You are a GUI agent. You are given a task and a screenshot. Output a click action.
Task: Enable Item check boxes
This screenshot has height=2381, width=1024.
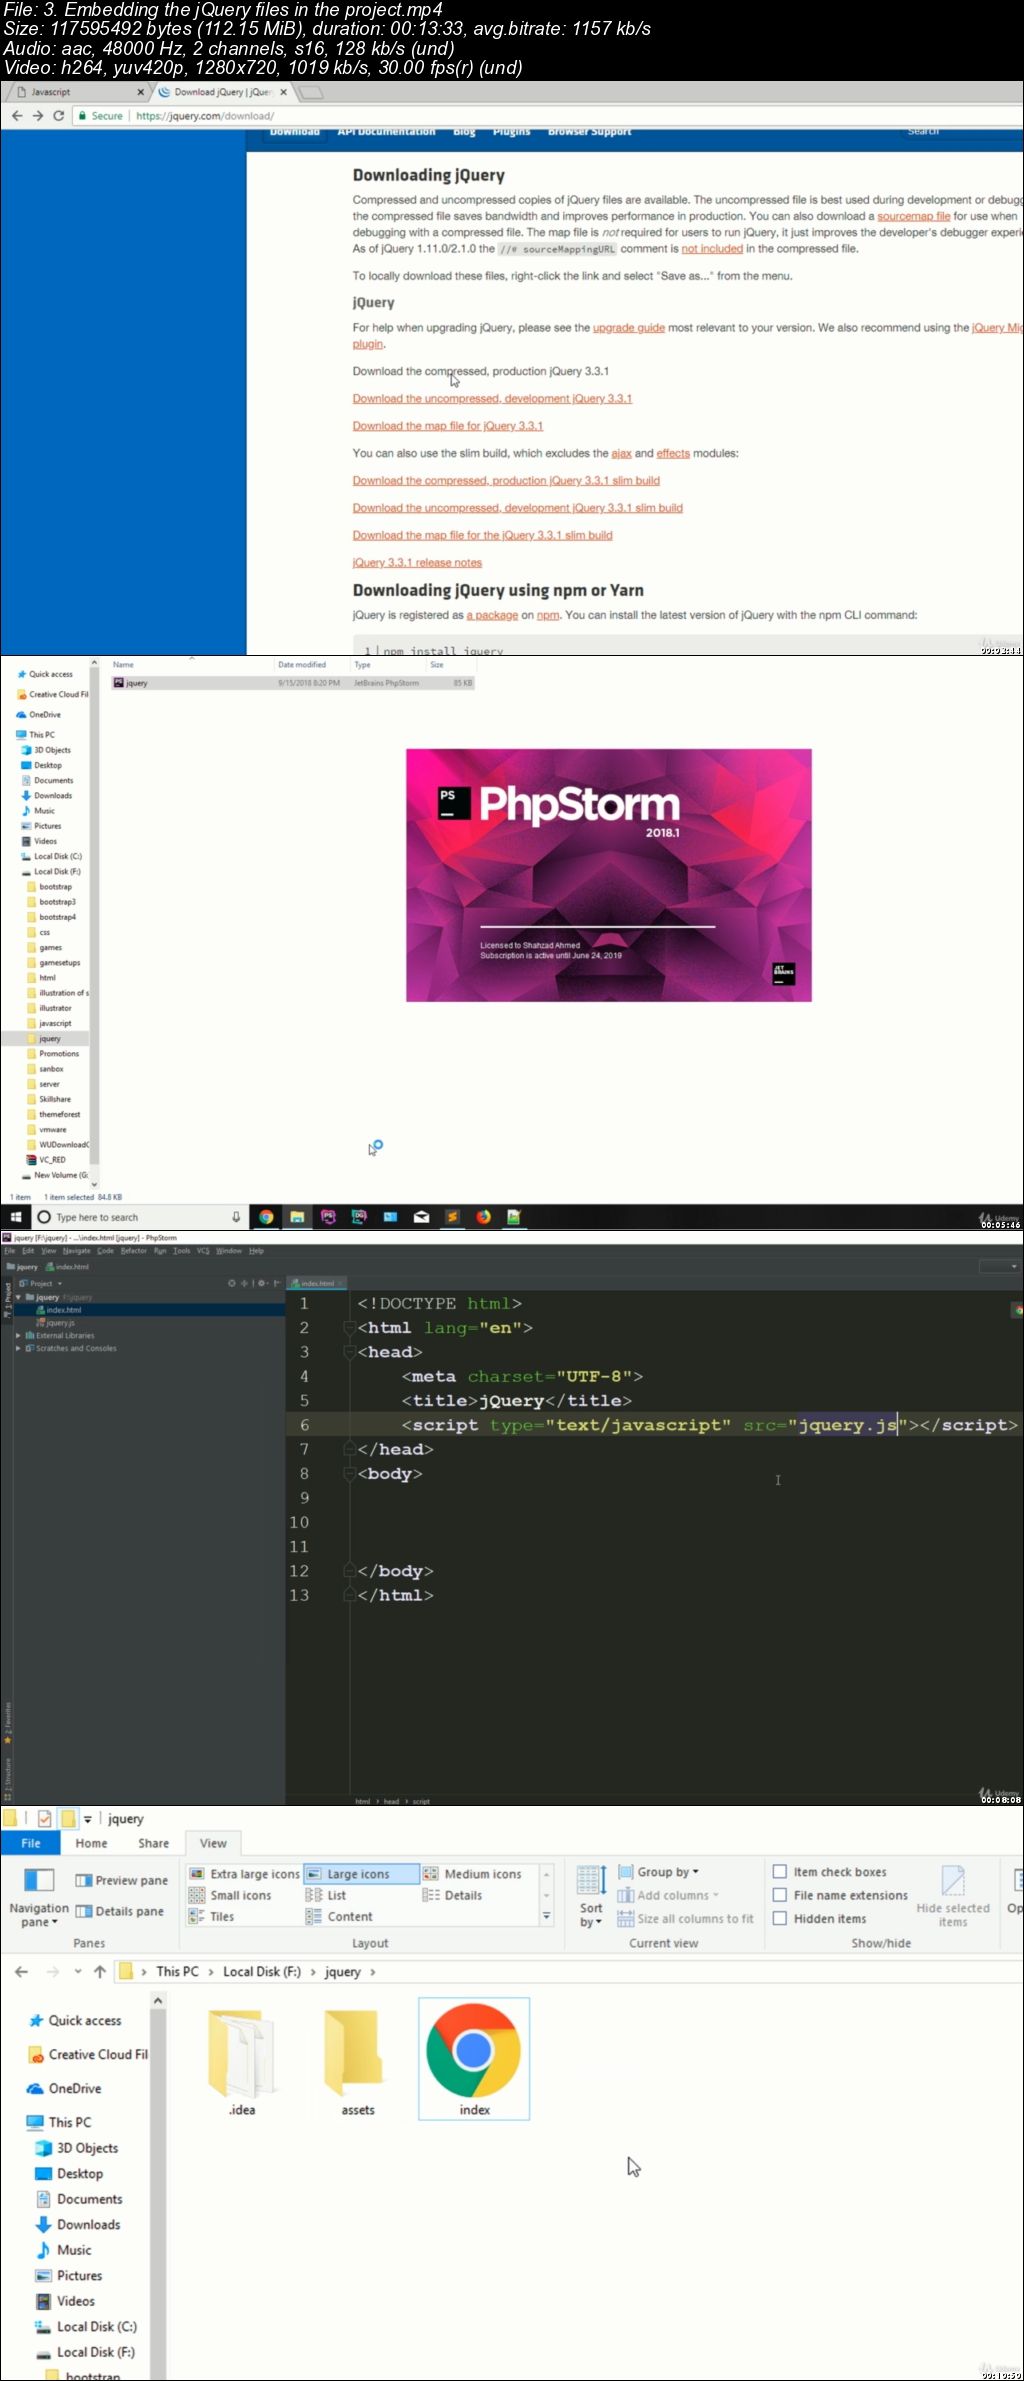click(x=780, y=1871)
